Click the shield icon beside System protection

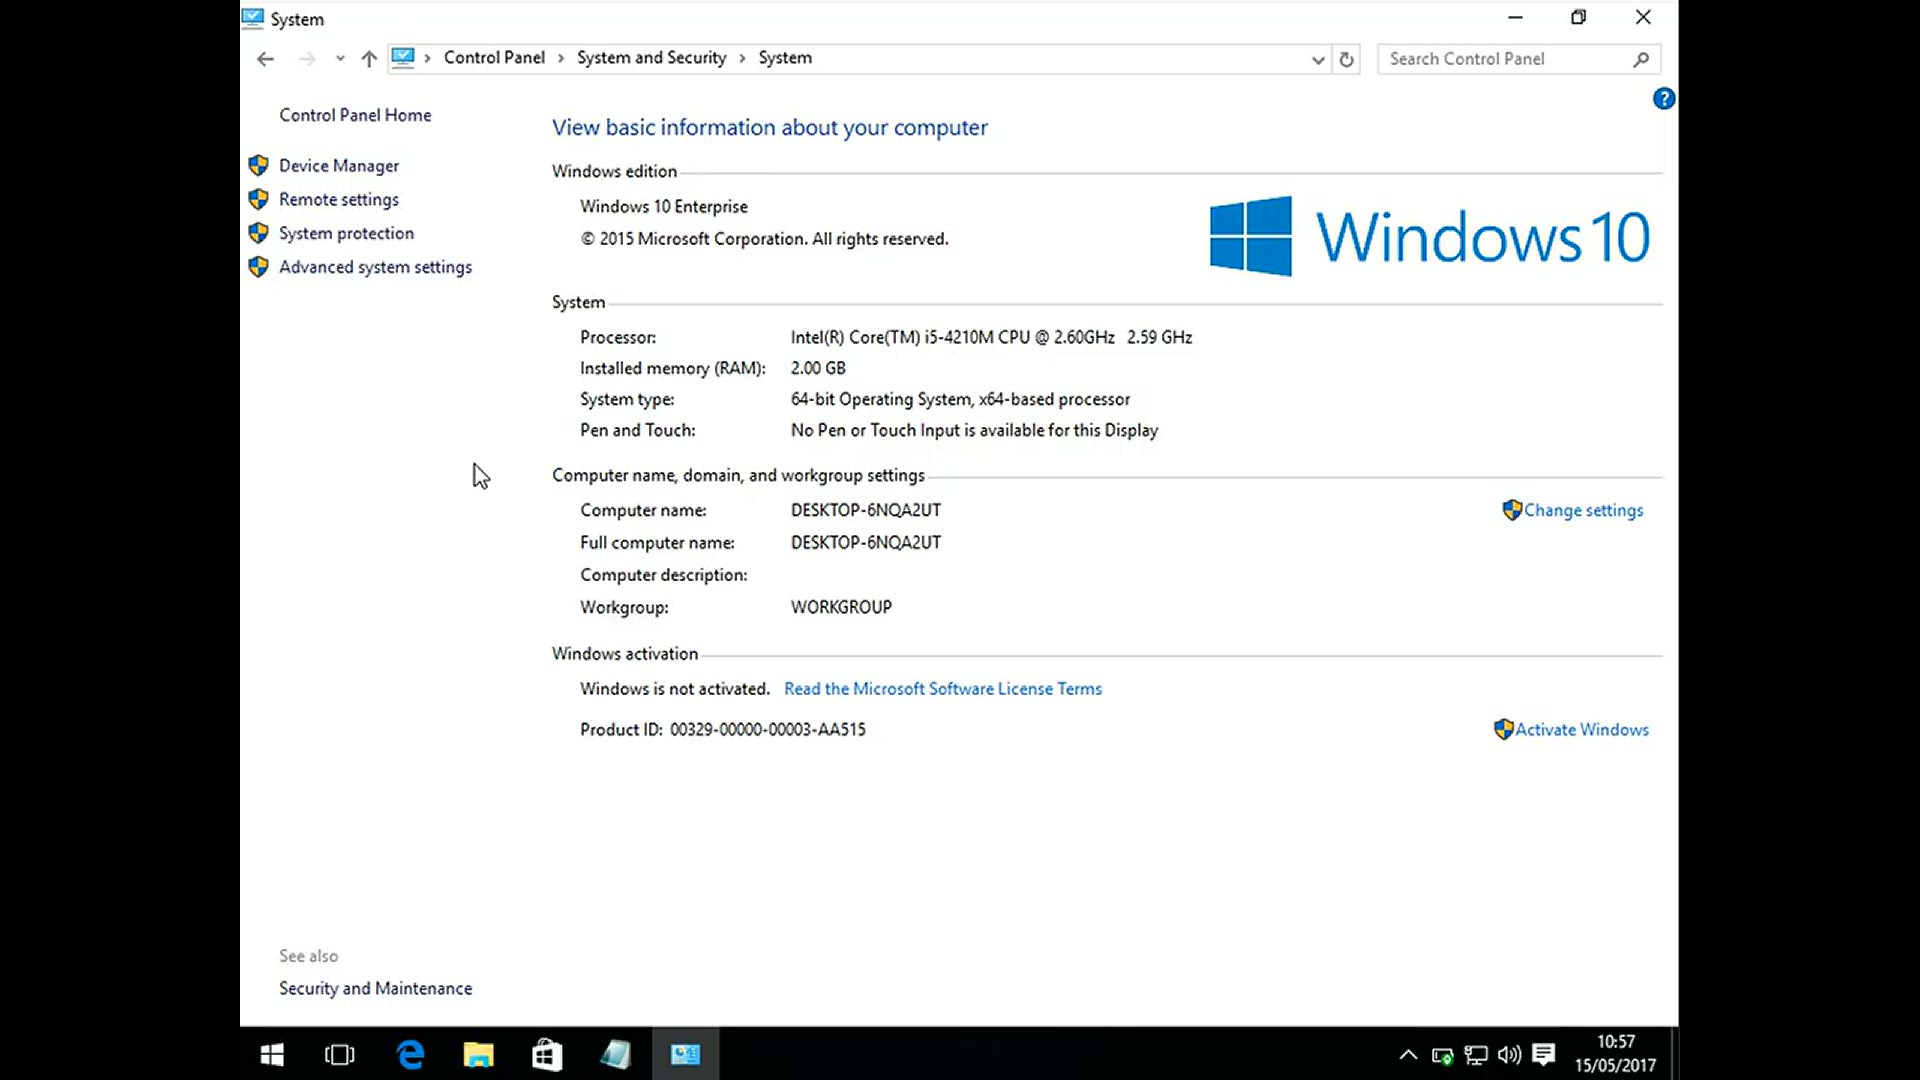pyautogui.click(x=258, y=233)
